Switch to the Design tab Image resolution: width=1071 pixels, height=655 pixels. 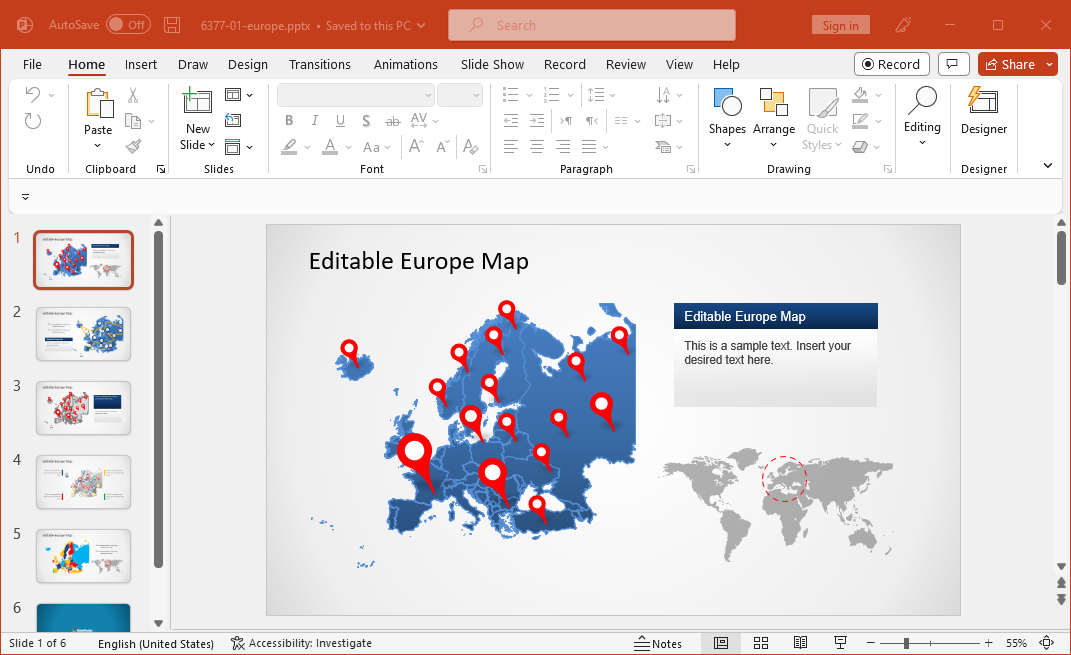tap(247, 64)
